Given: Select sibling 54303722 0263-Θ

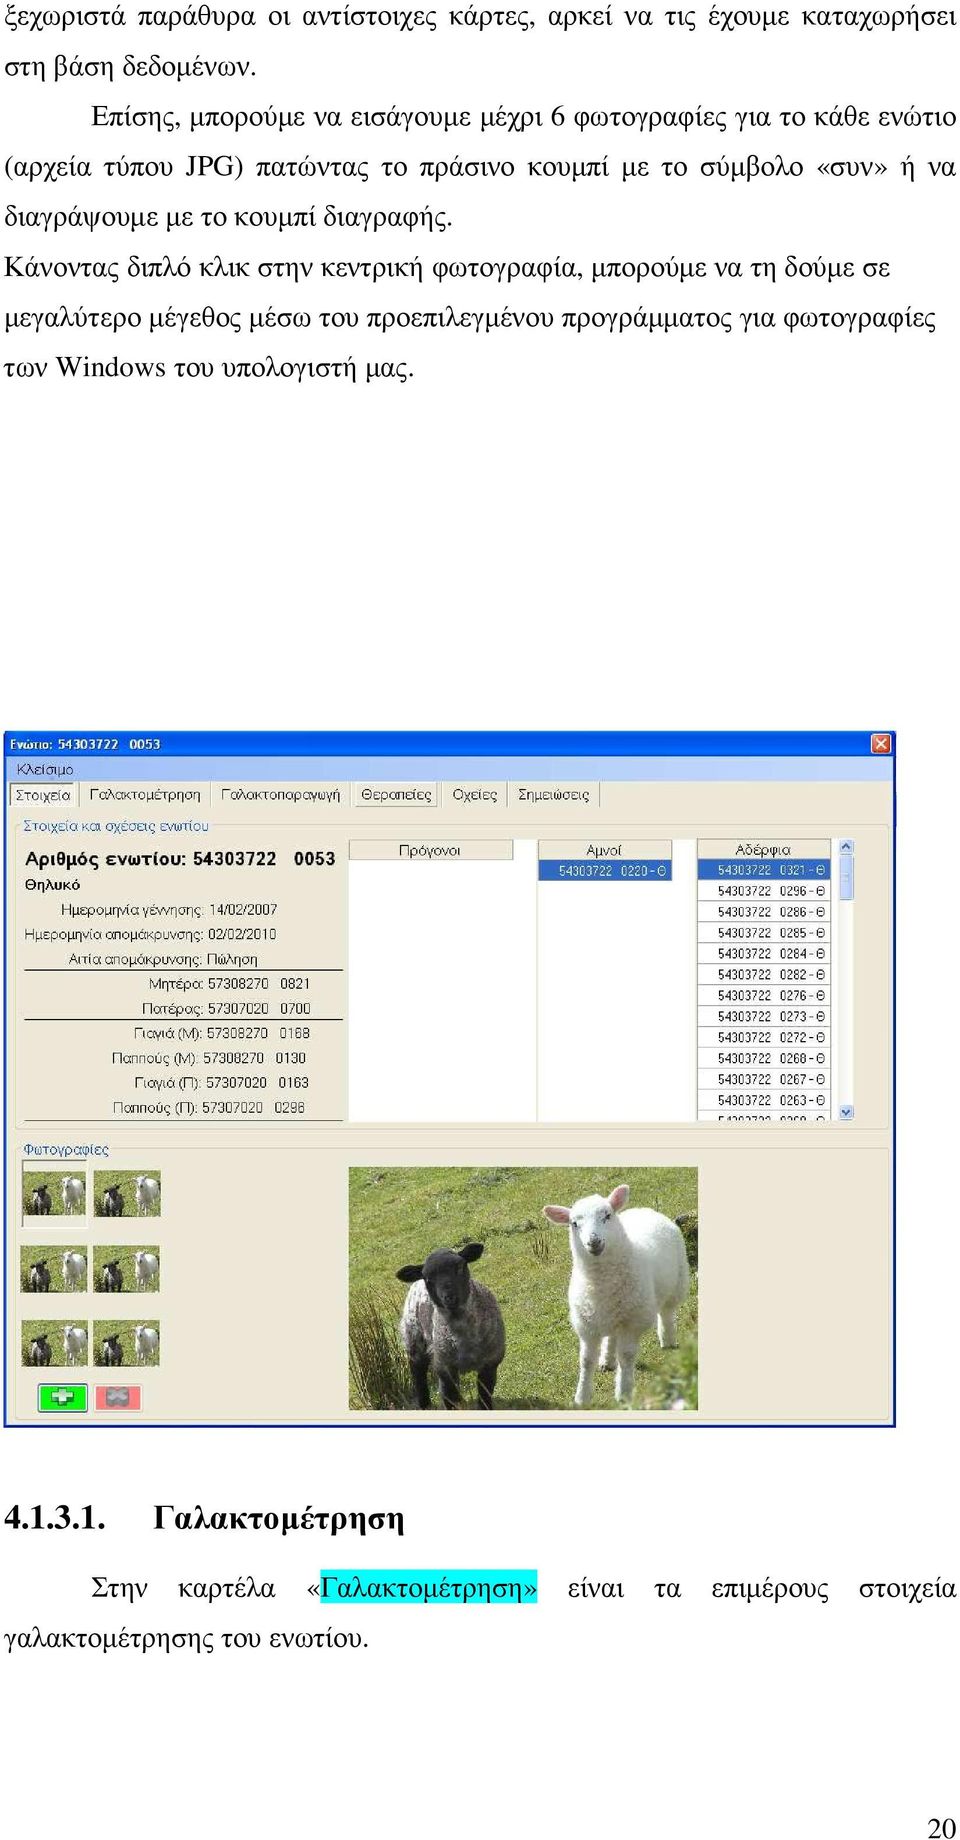Looking at the screenshot, I should click(x=765, y=1101).
